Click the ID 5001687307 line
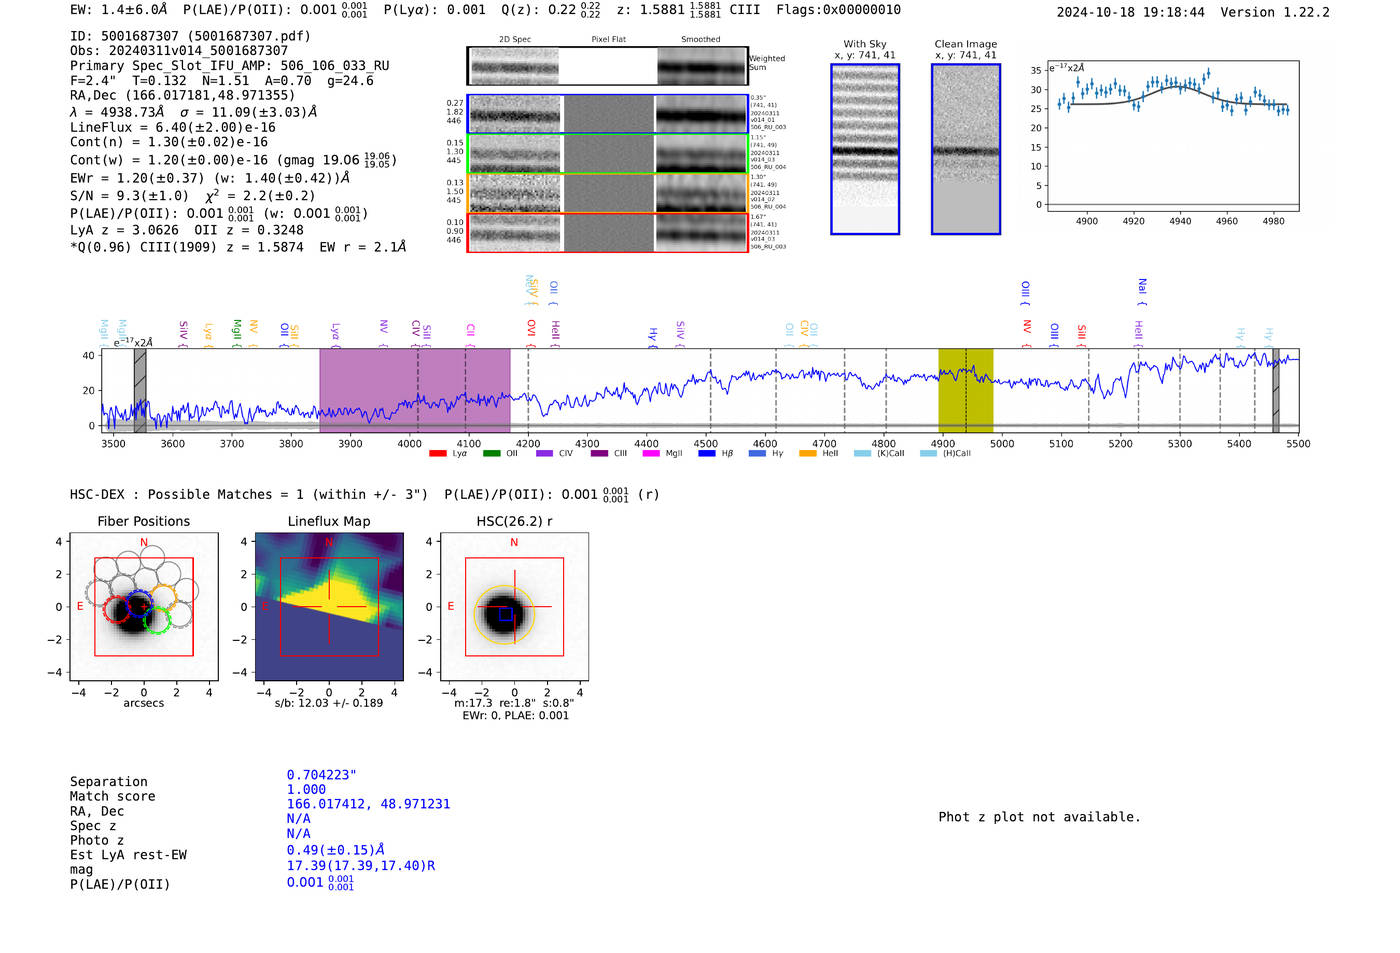Screen dimensions: 1400x953 click(x=190, y=36)
